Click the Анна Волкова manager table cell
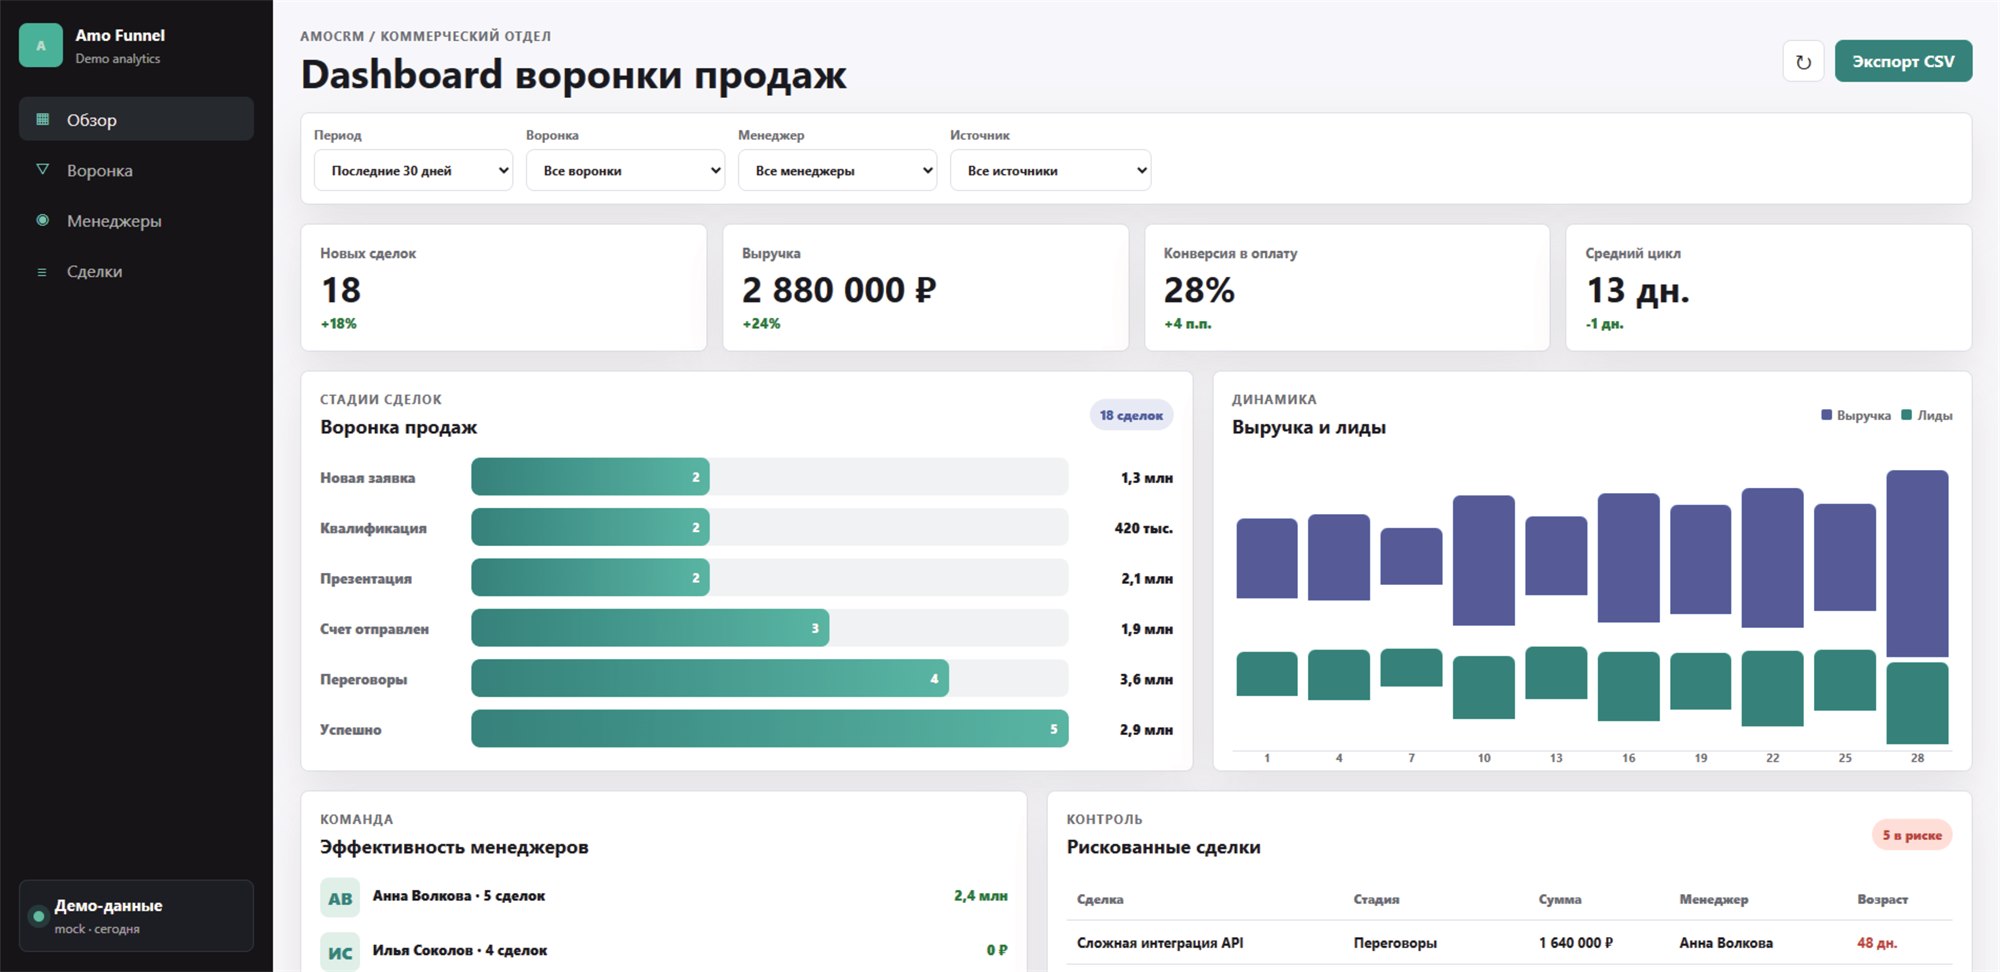 tap(1726, 943)
